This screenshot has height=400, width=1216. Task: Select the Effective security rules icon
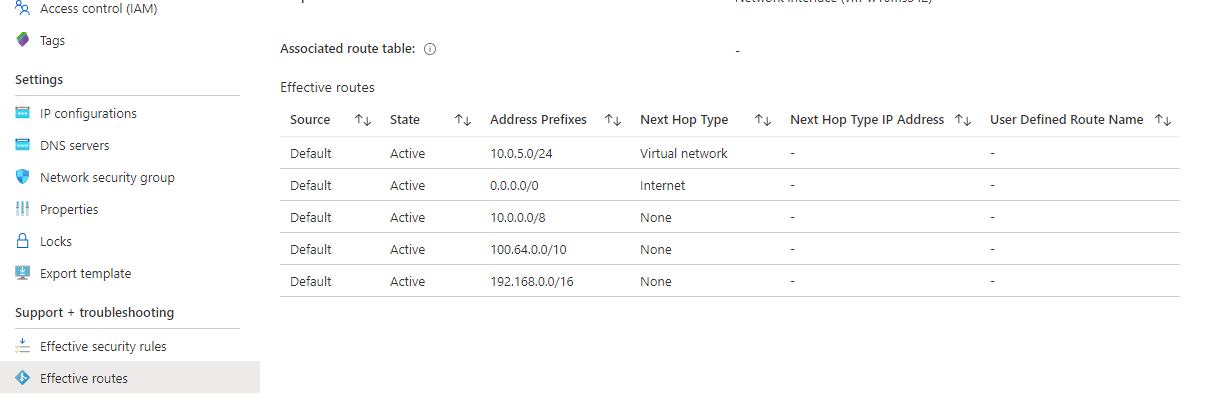click(x=23, y=347)
